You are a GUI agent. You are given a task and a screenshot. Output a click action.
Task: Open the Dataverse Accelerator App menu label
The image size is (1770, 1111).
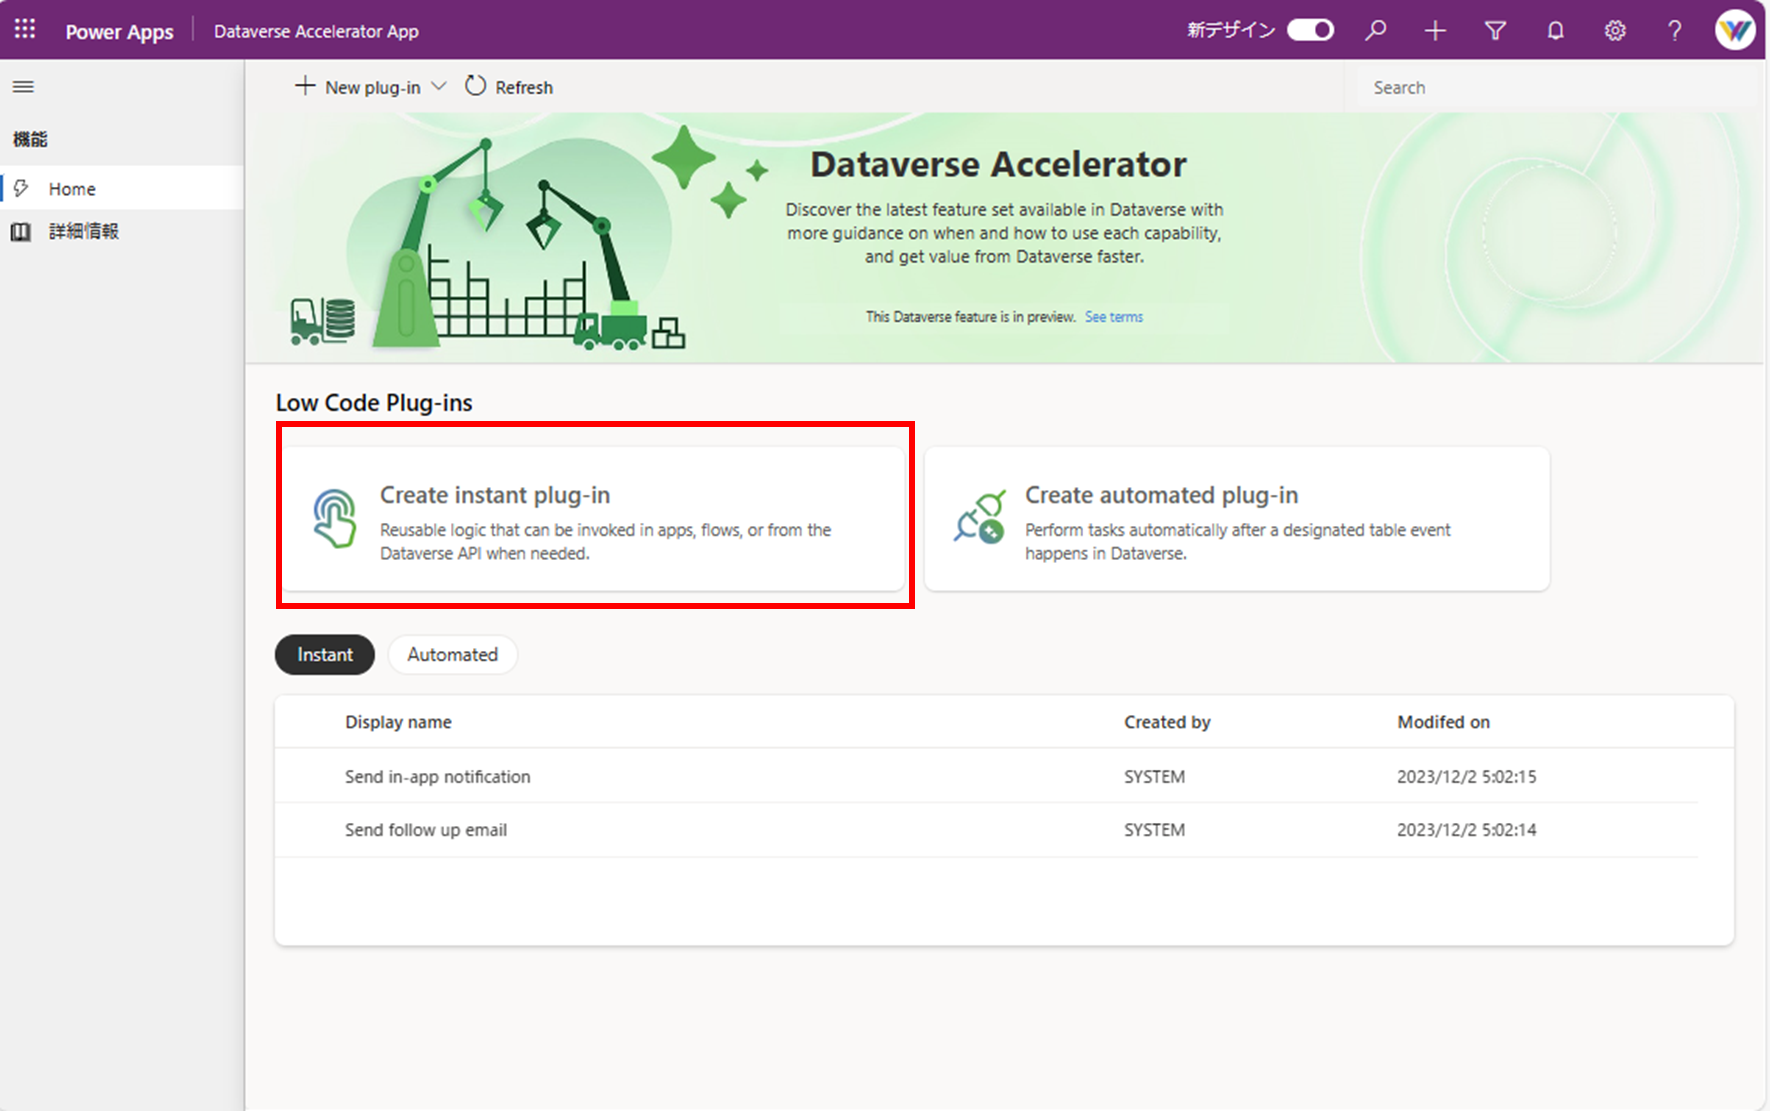[316, 31]
